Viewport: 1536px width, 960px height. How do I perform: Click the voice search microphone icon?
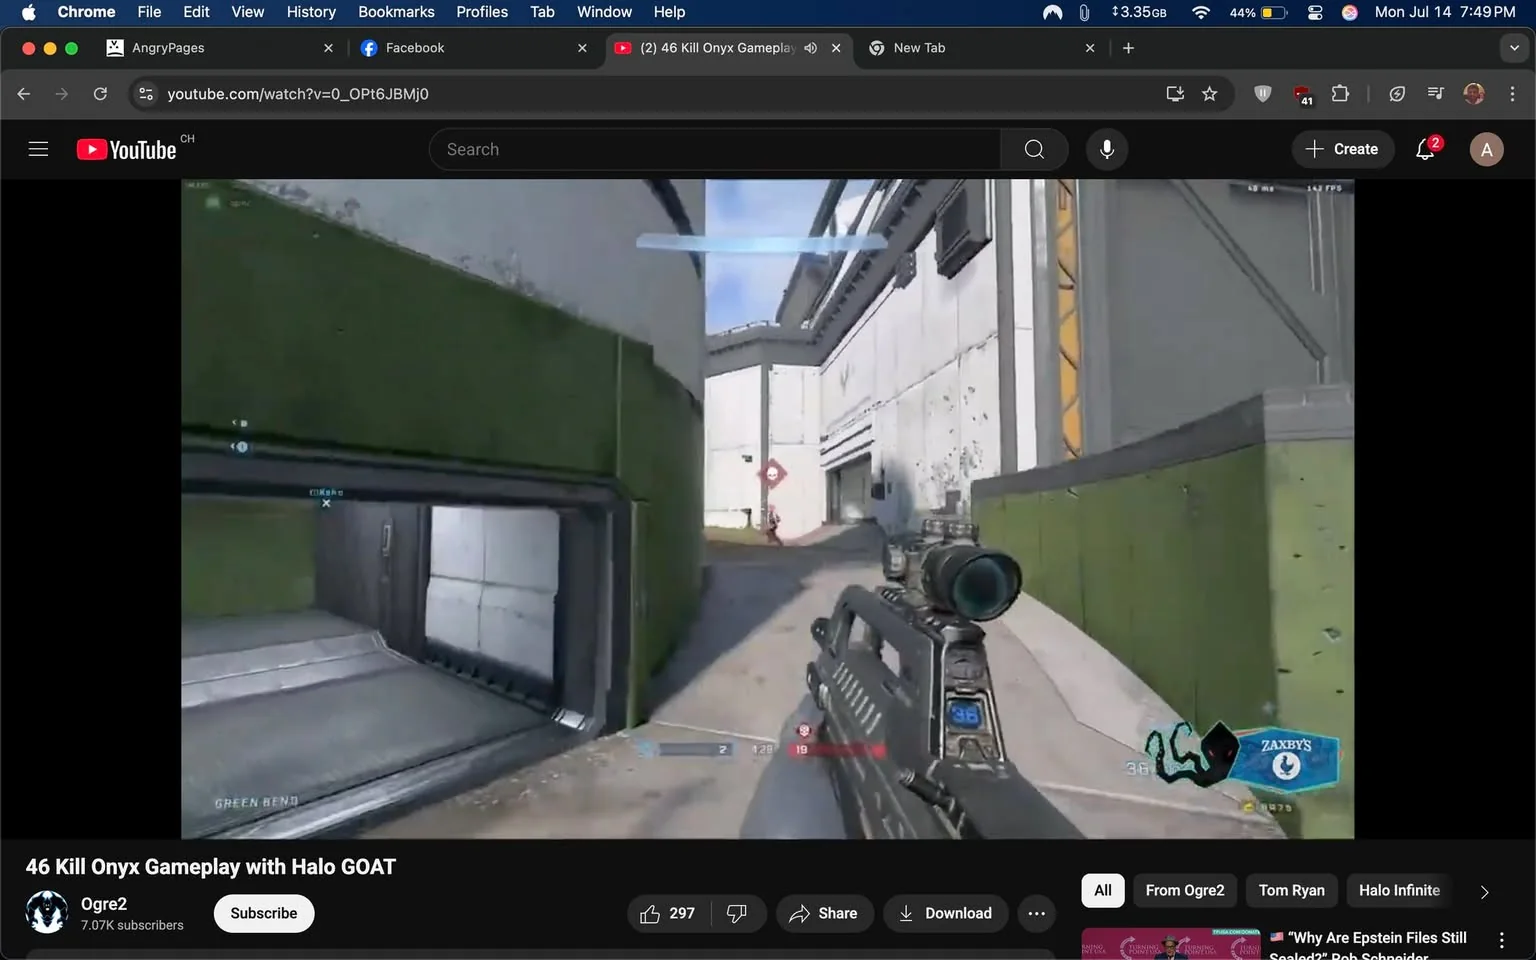1107,149
